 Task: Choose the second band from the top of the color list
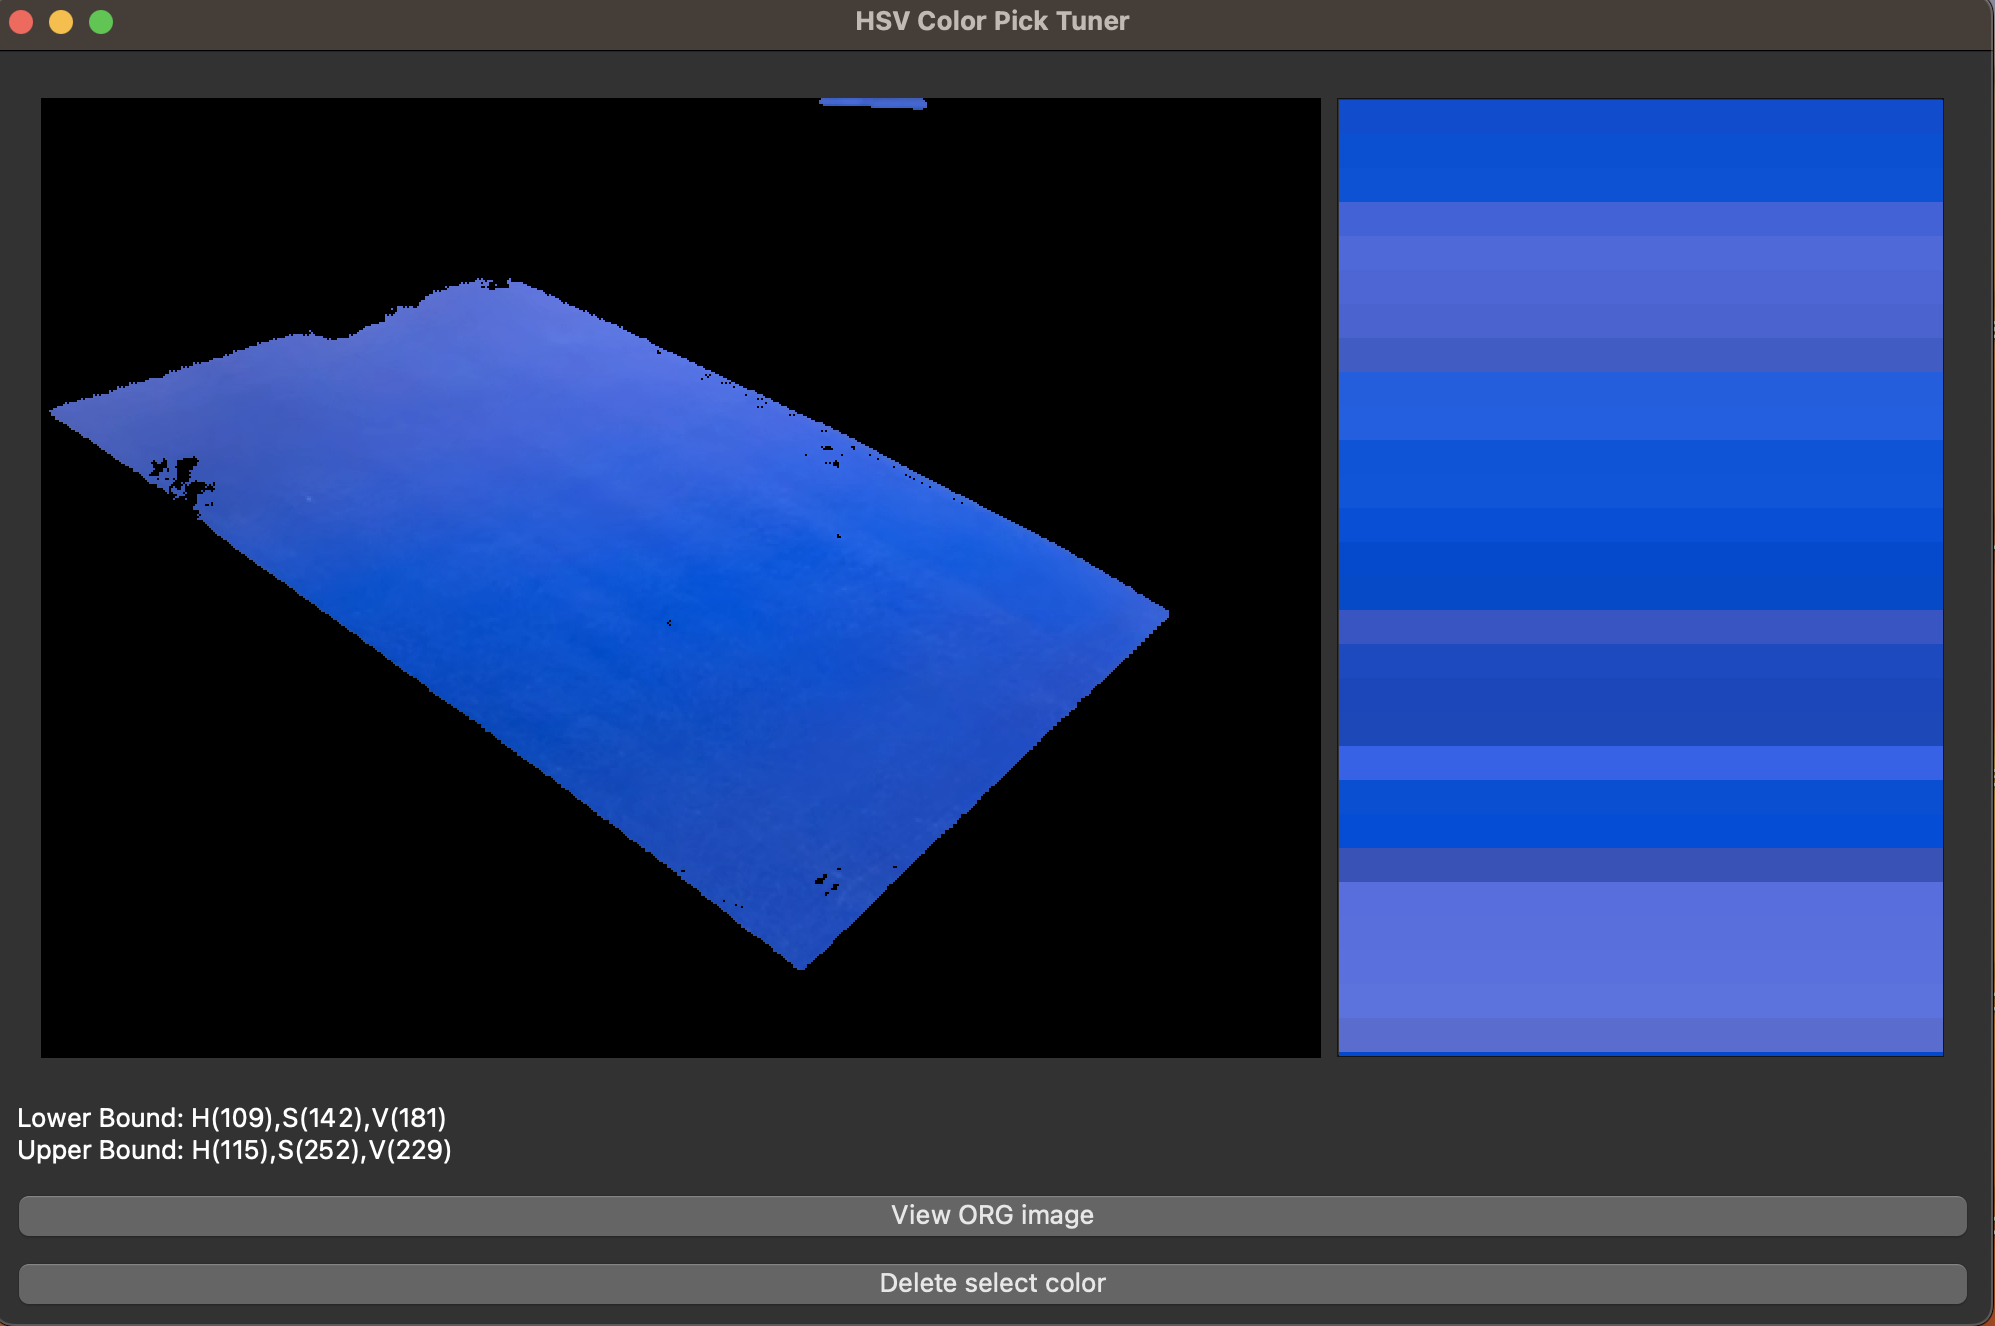point(1640,168)
